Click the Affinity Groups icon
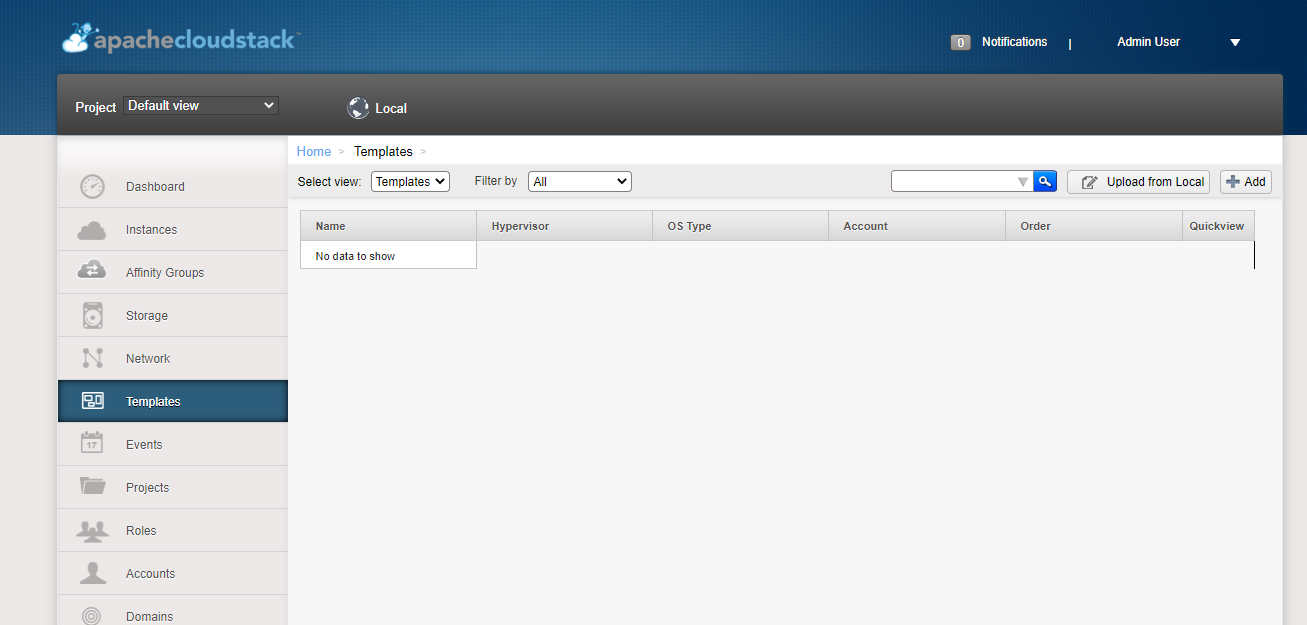The width and height of the screenshot is (1307, 625). pos(92,271)
